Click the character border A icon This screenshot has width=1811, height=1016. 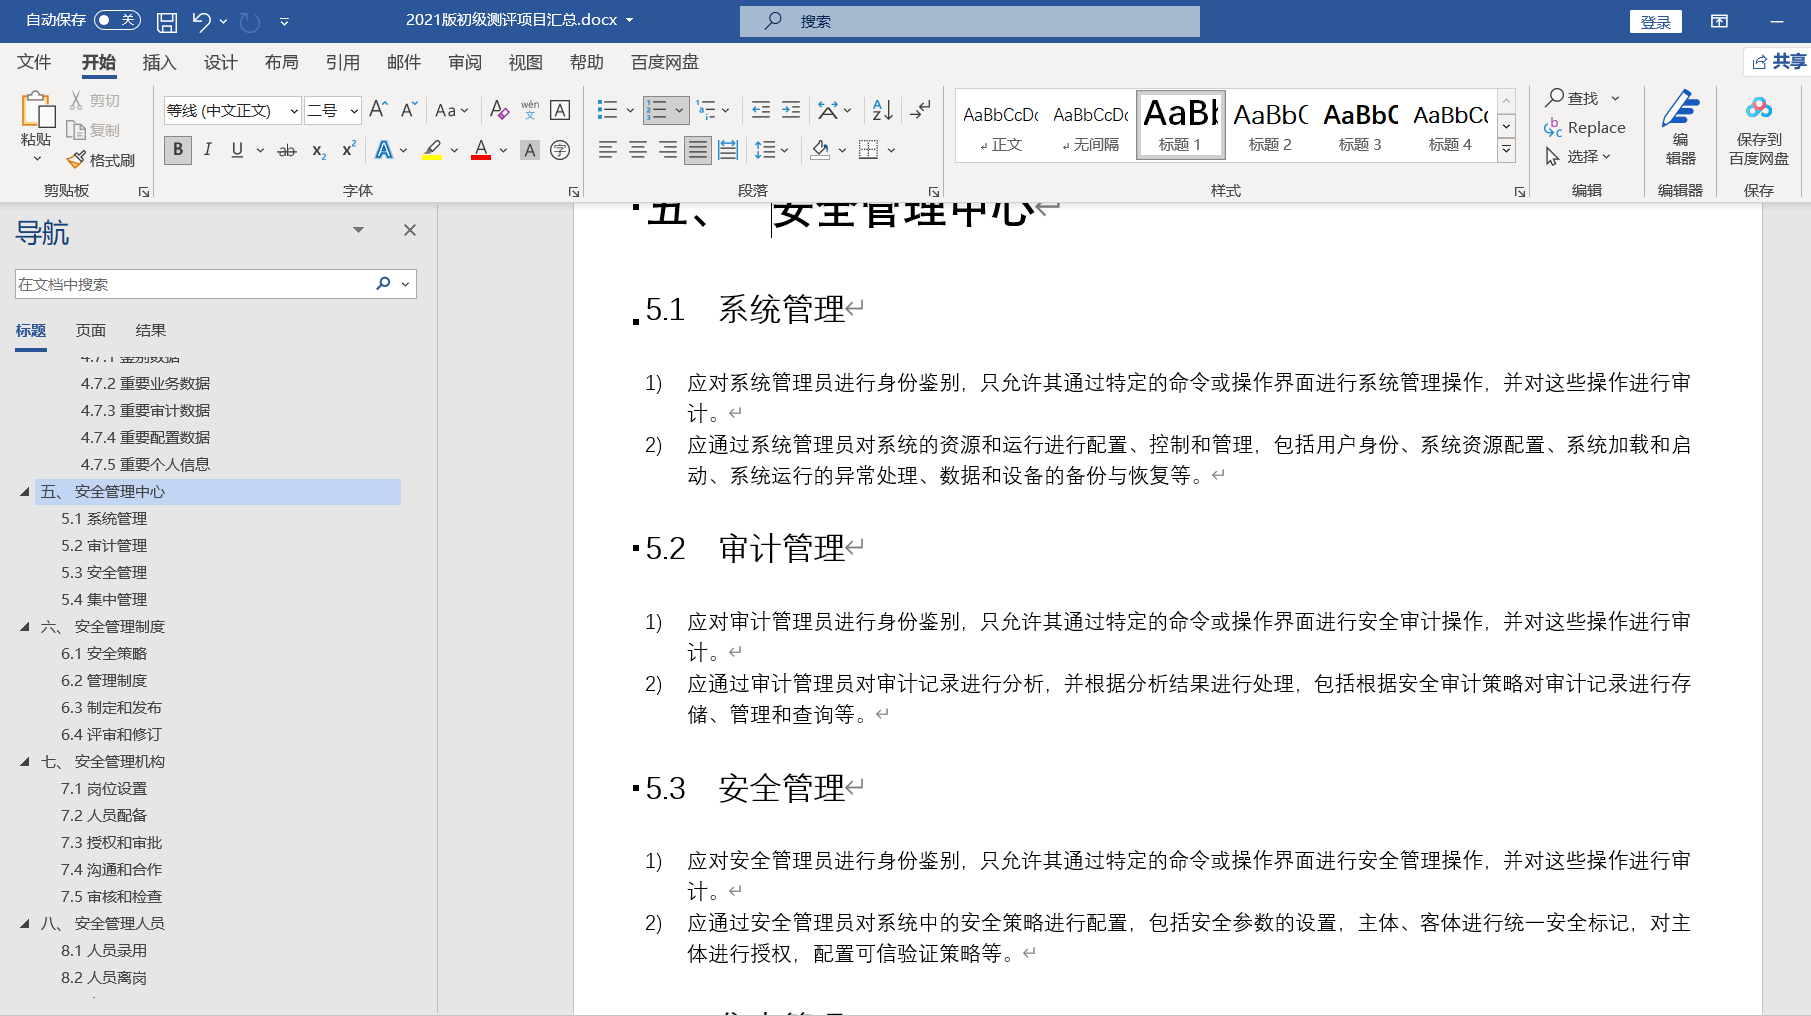tap(560, 110)
